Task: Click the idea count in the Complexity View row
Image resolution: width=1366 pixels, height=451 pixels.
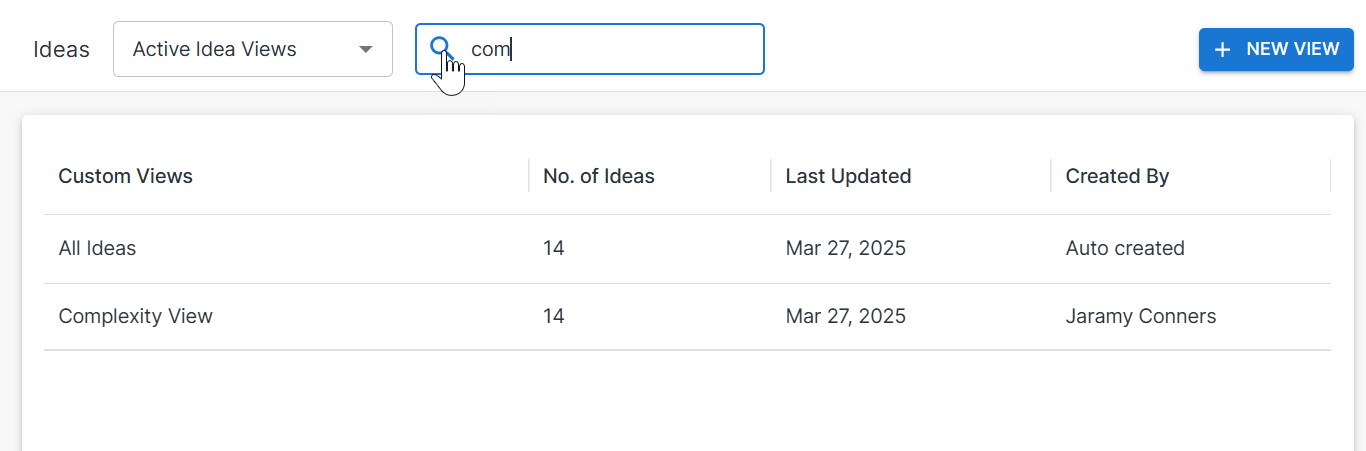Action: point(554,316)
